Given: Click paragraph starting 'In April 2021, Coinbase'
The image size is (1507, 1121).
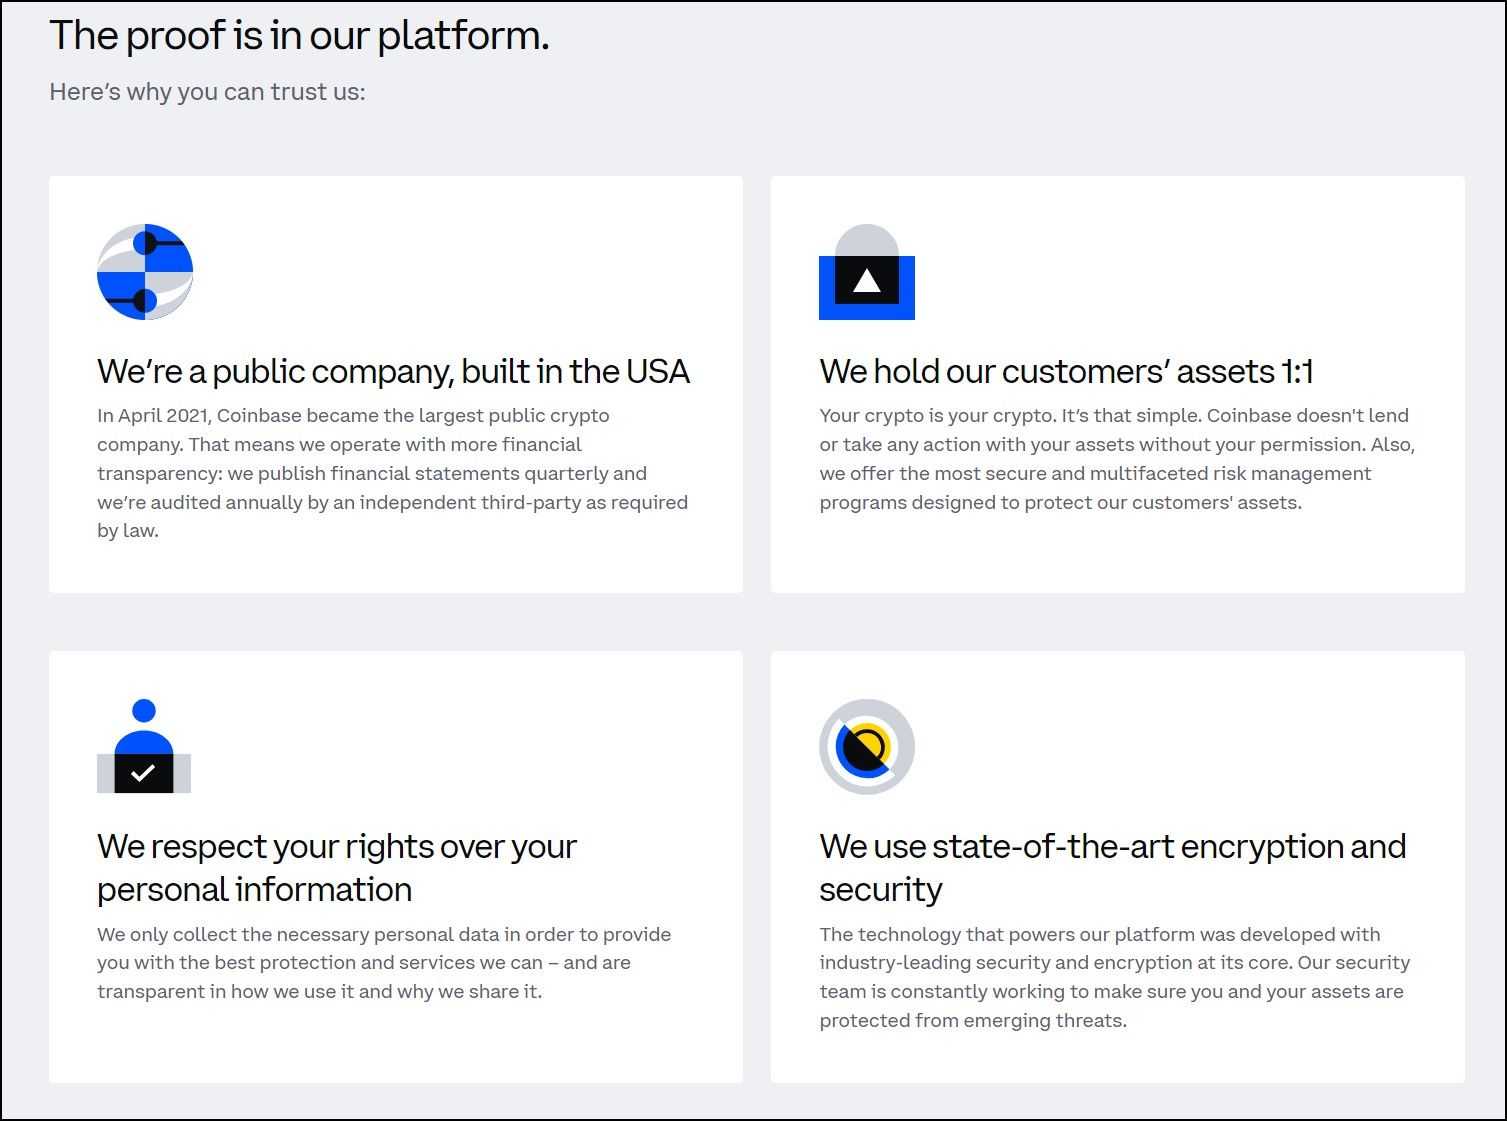Looking at the screenshot, I should pyautogui.click(x=392, y=473).
